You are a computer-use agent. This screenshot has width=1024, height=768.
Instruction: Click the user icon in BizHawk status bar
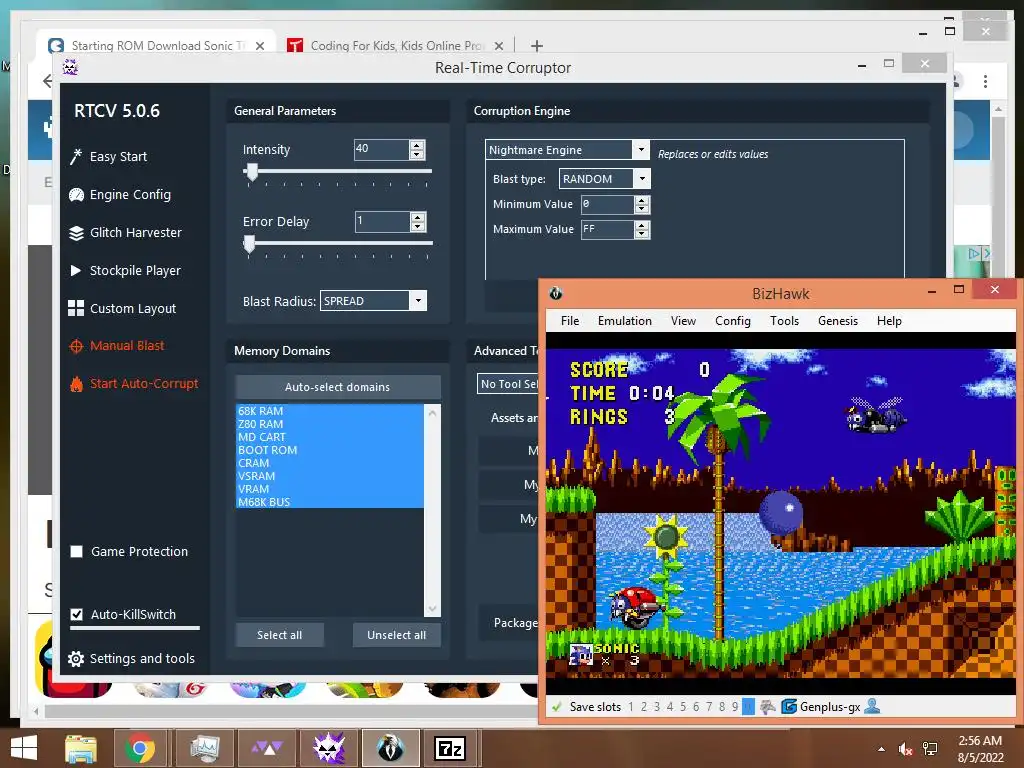pyautogui.click(x=872, y=706)
